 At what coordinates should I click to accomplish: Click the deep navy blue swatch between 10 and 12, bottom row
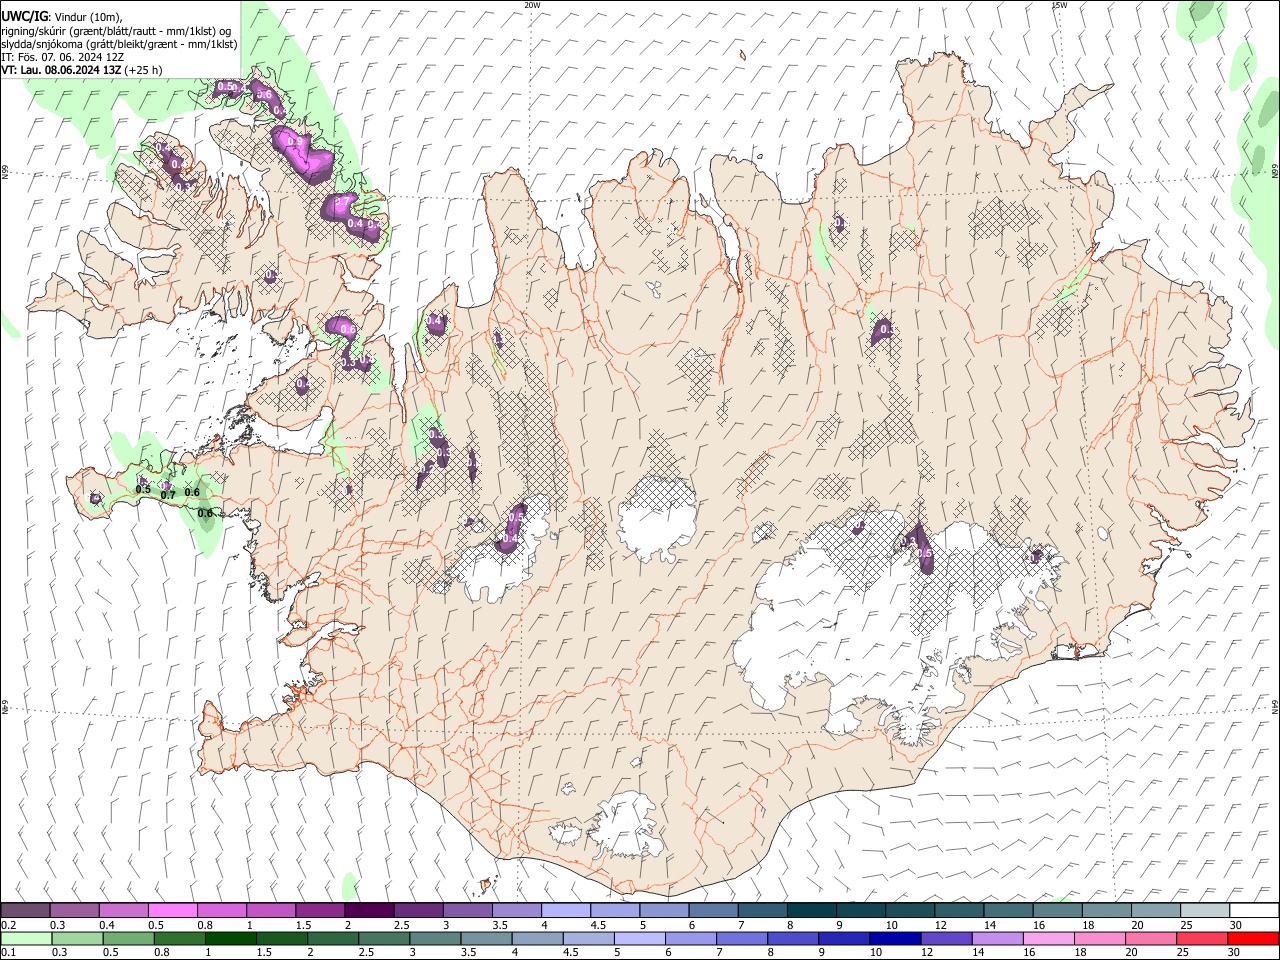[x=894, y=939]
